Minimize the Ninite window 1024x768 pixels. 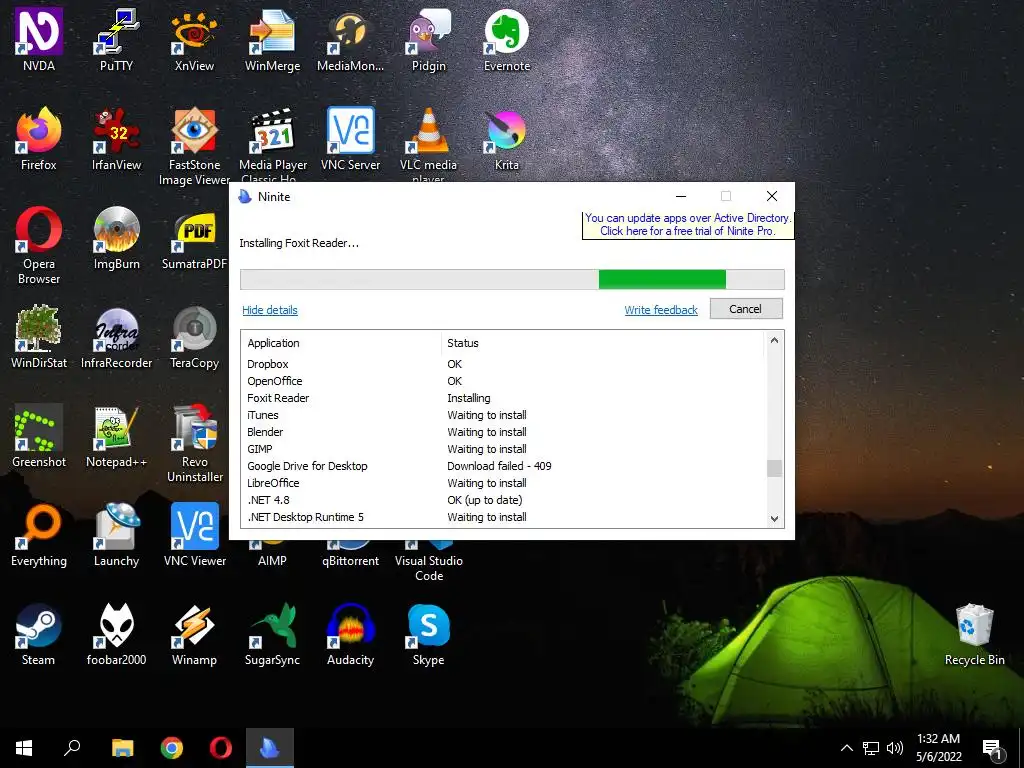pos(680,196)
